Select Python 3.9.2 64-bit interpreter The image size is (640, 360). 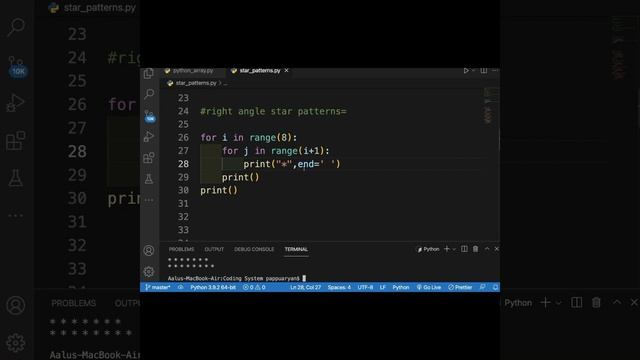[213, 287]
